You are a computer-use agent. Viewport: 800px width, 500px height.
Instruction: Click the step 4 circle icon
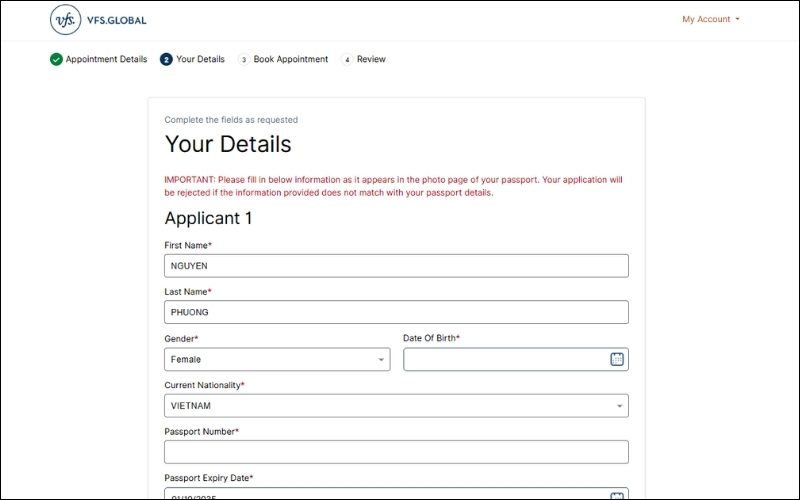click(347, 59)
